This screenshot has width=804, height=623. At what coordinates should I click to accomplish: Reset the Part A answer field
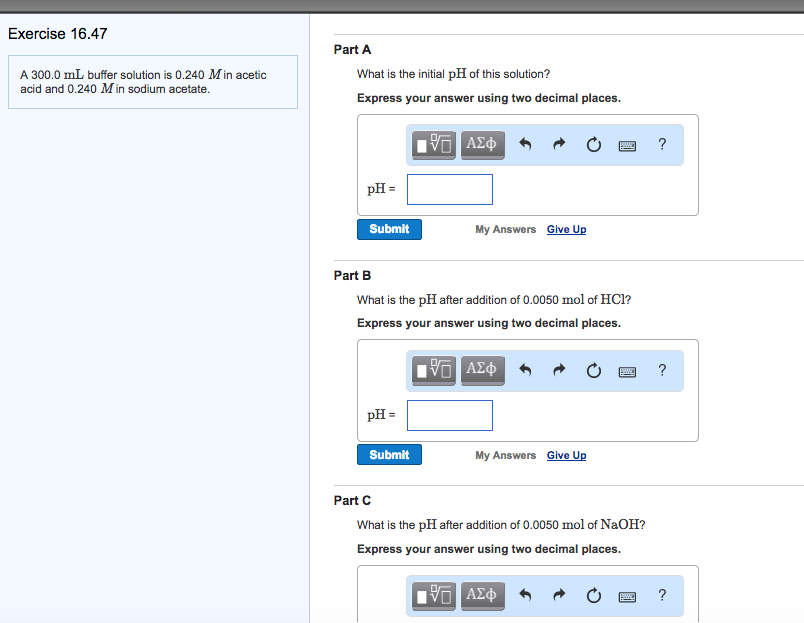(x=594, y=145)
